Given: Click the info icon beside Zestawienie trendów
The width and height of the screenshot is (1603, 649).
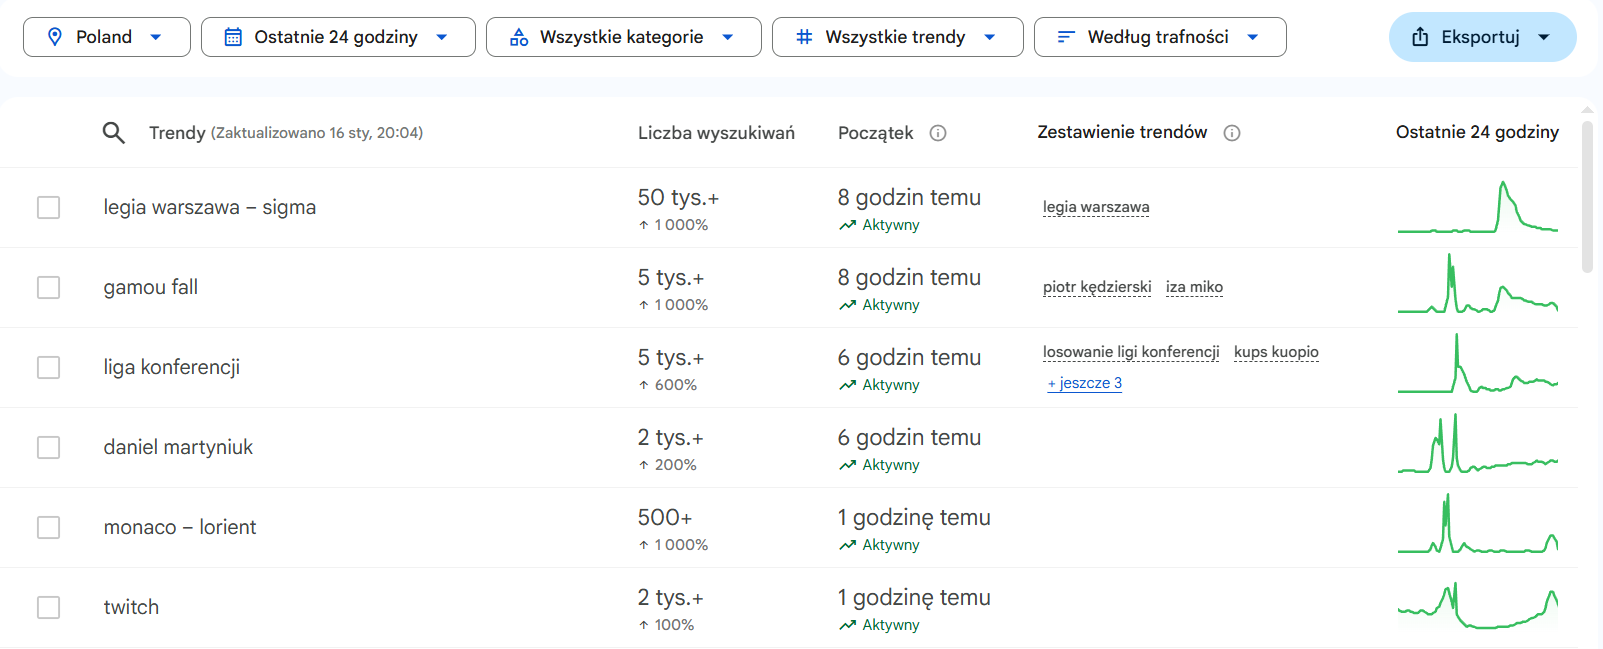Looking at the screenshot, I should tap(1232, 133).
